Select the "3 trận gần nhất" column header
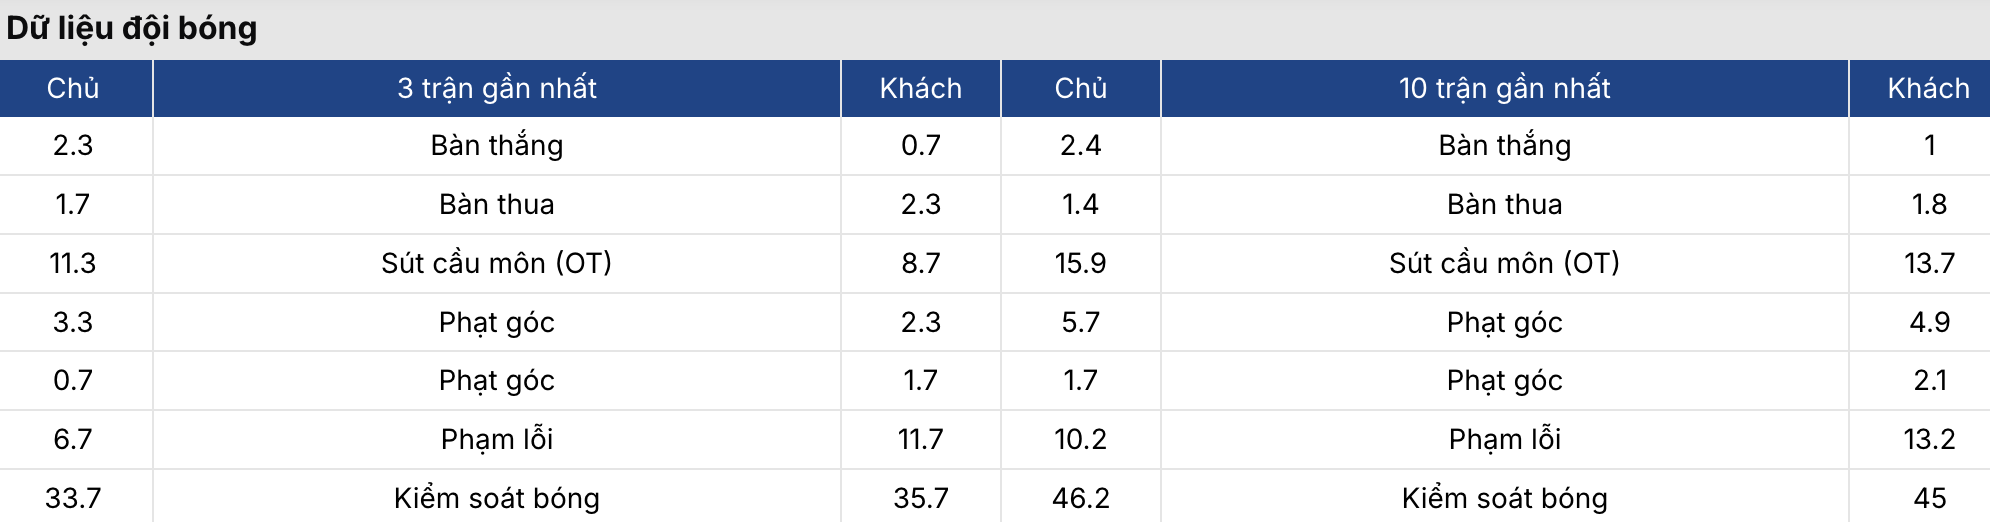Screen dimensions: 1990x522 (x=497, y=88)
